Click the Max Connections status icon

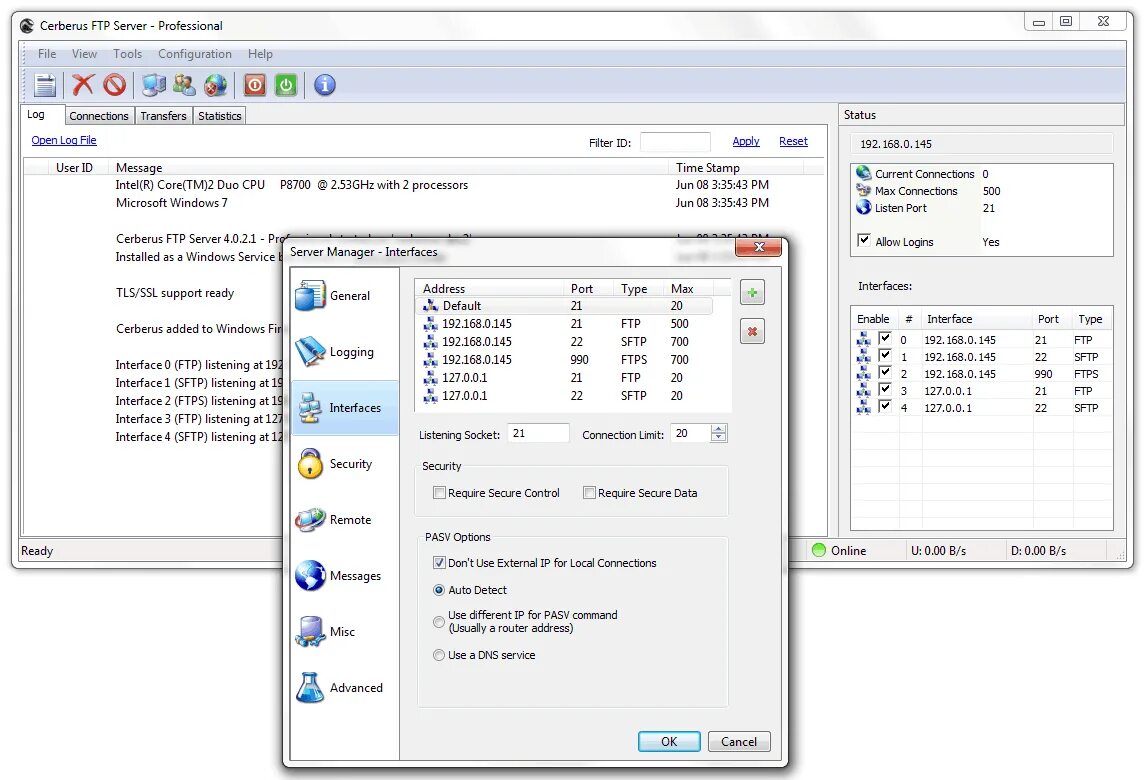(864, 190)
